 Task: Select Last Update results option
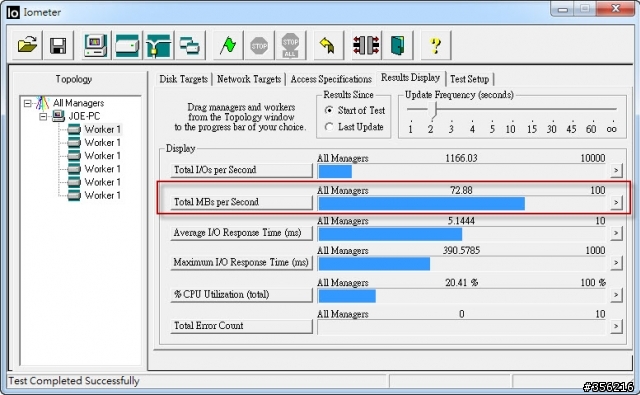point(329,127)
